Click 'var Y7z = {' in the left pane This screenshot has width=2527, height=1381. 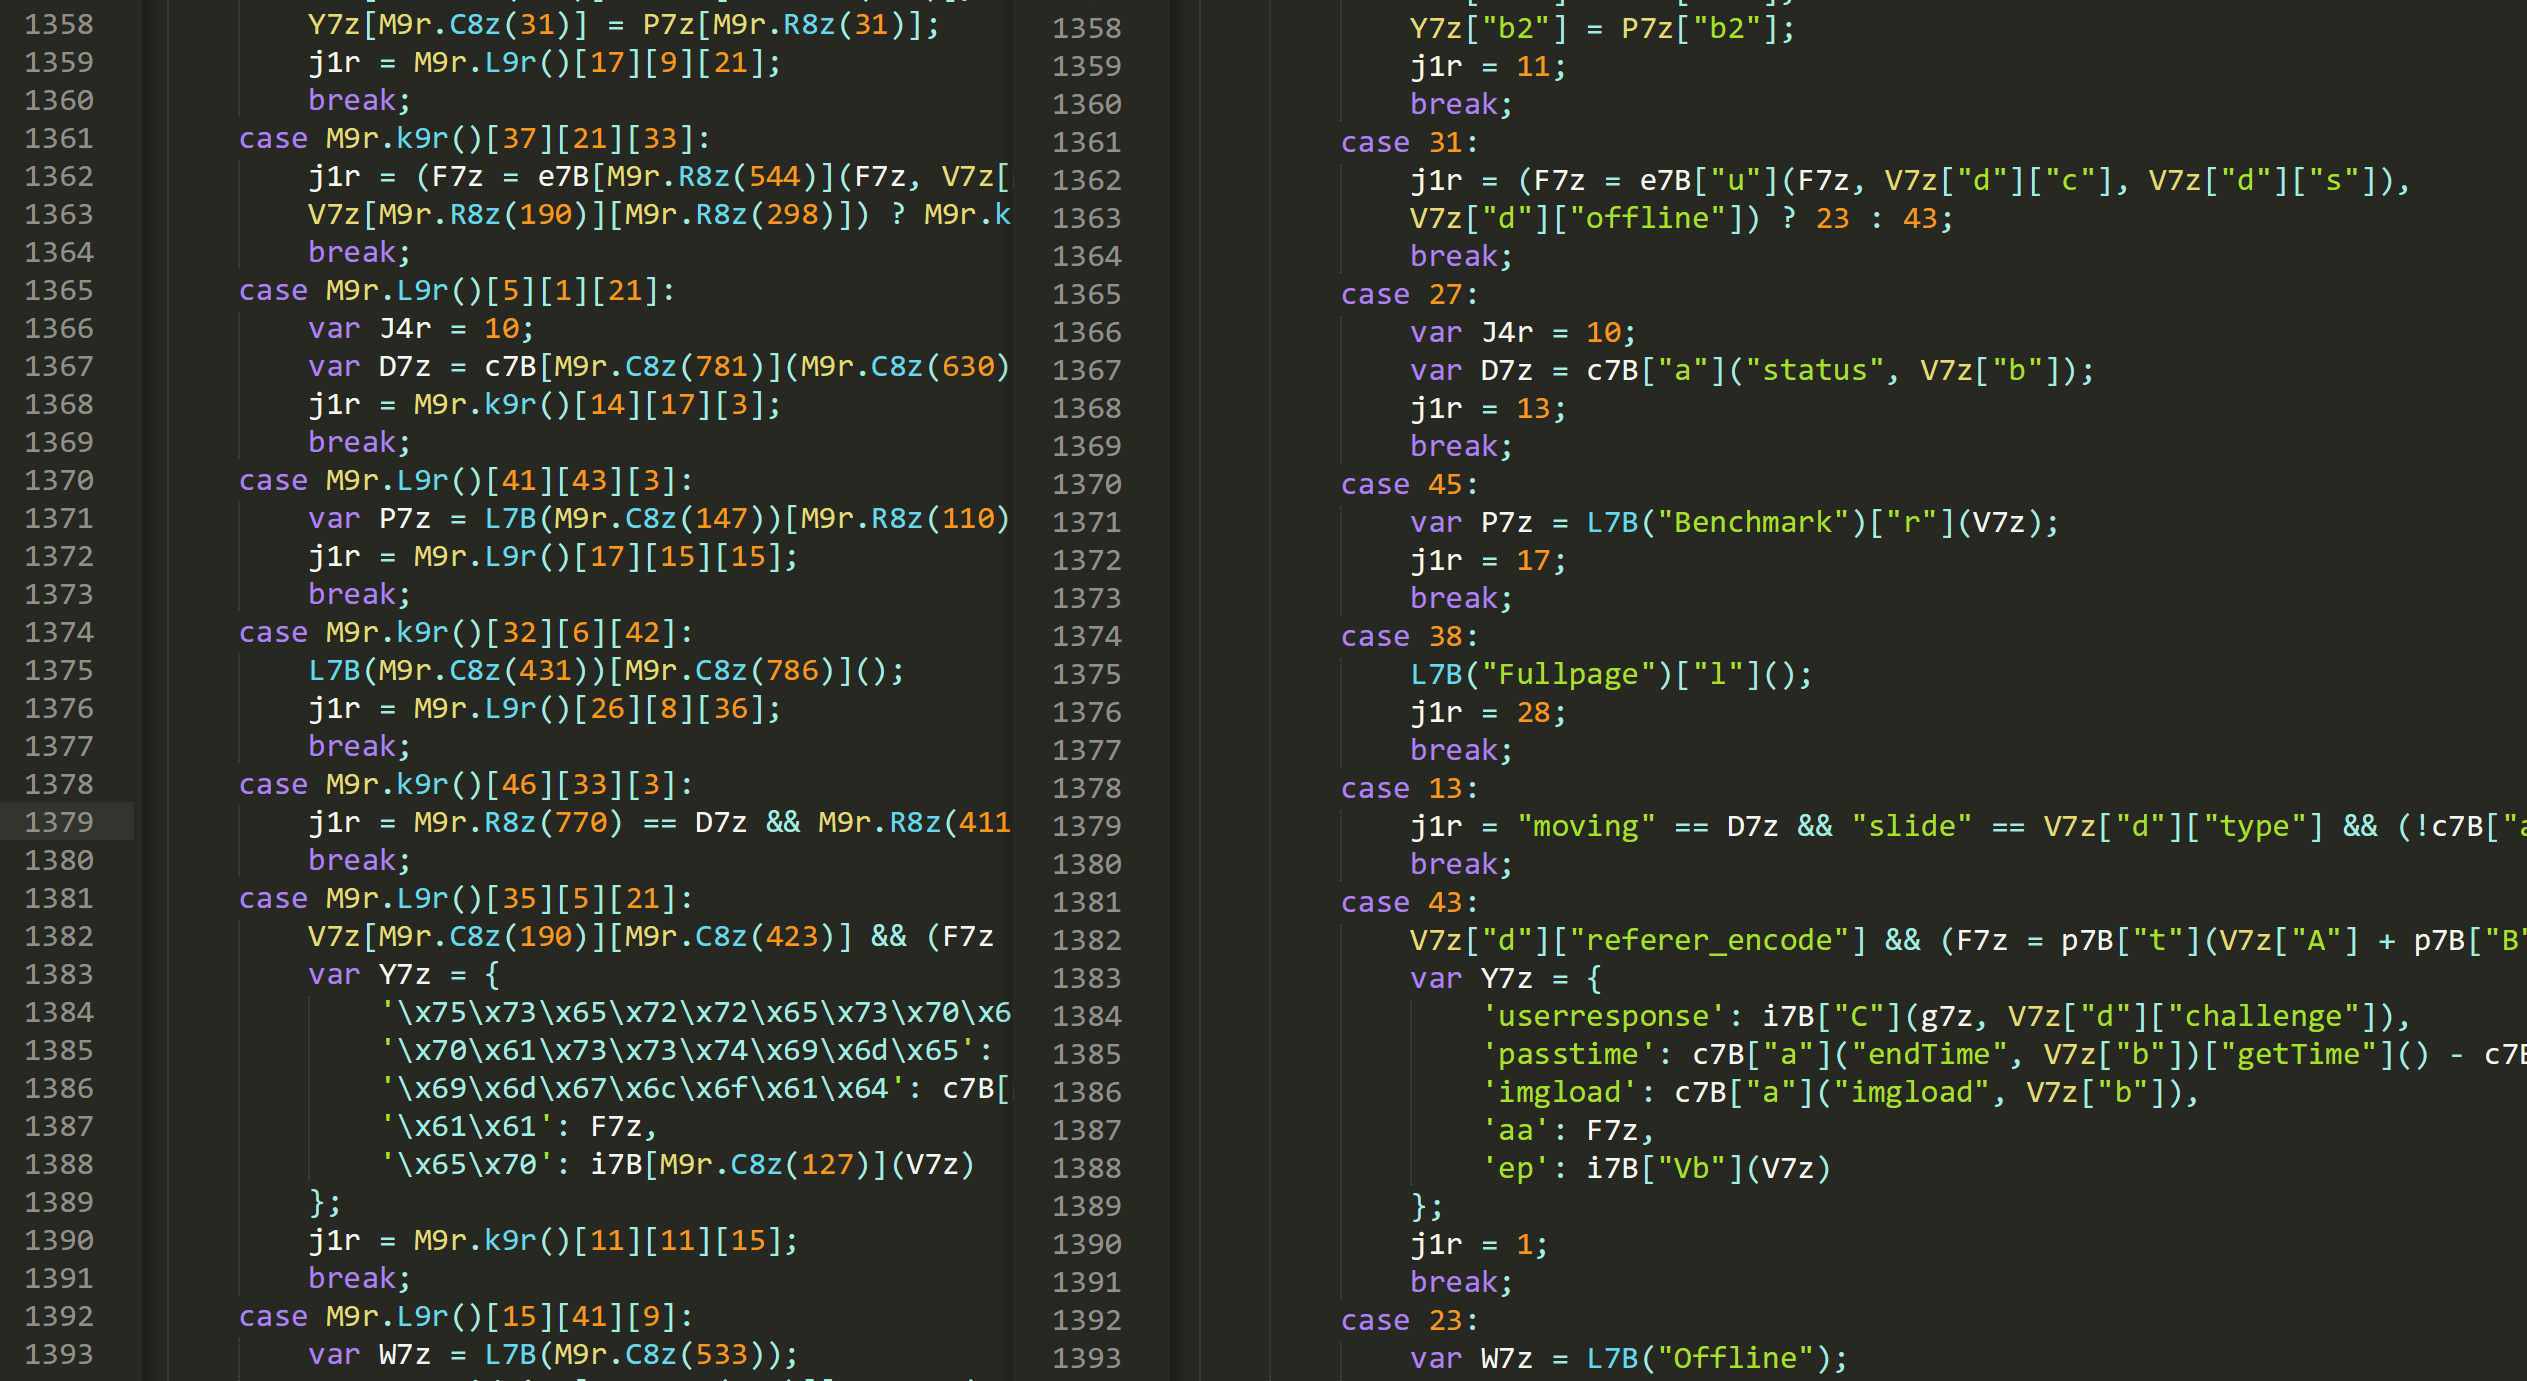click(x=404, y=974)
